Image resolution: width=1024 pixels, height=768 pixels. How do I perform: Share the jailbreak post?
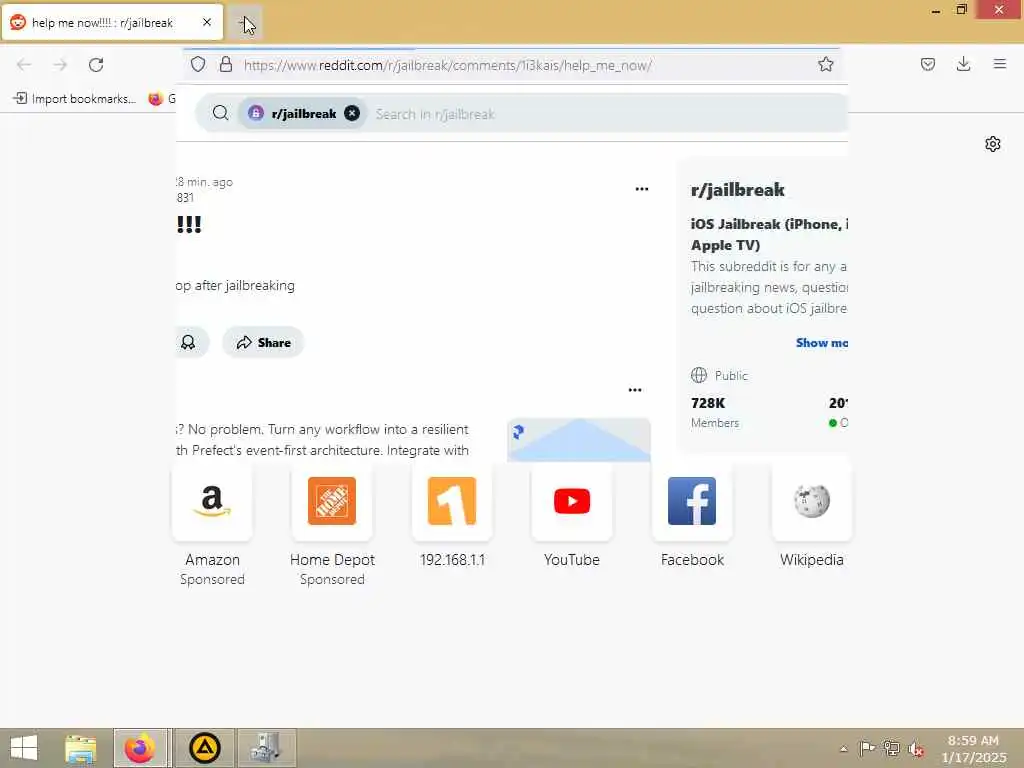pos(263,342)
